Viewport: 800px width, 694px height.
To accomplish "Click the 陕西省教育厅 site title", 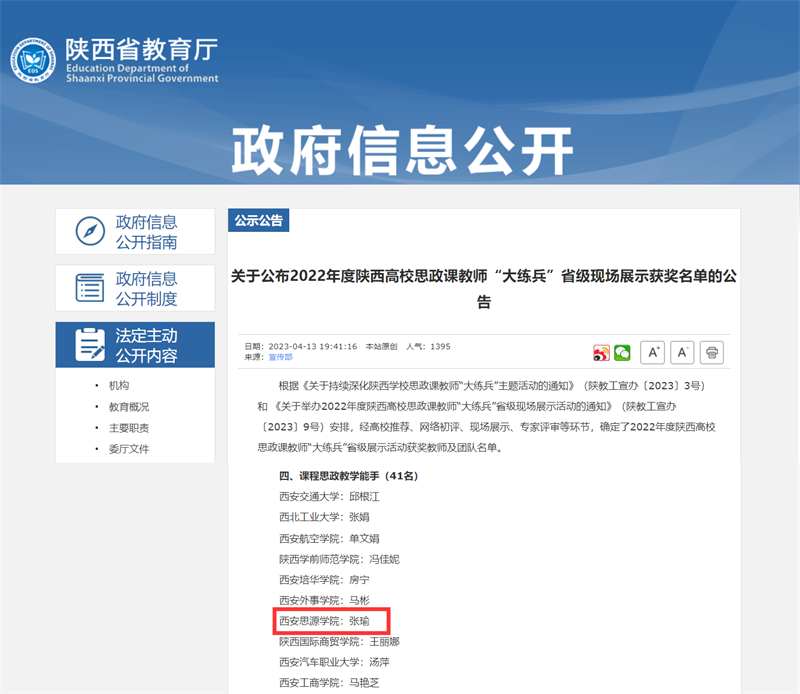I will tap(141, 49).
